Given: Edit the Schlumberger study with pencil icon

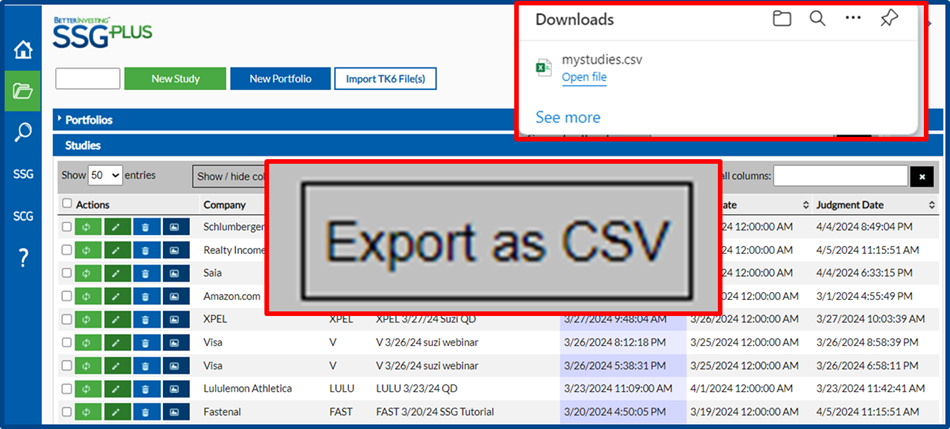Looking at the screenshot, I should 117,227.
